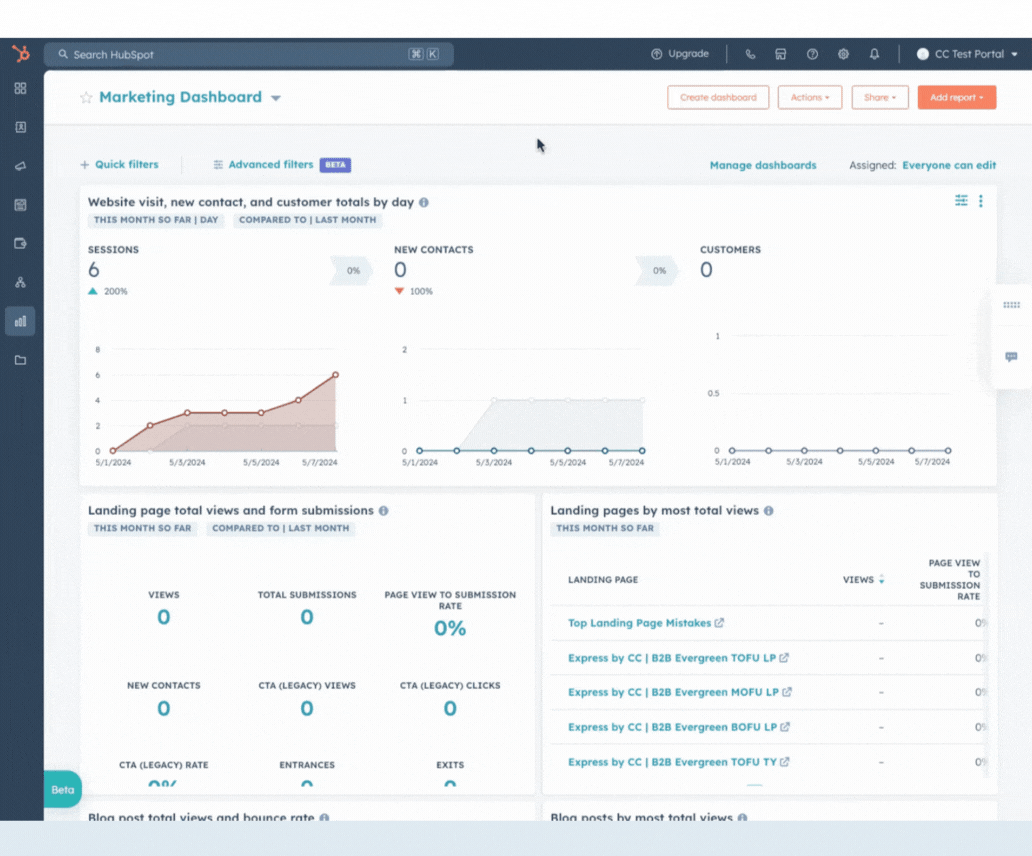1032x856 pixels.
Task: Add Quick filters to the dashboard
Action: 119,165
